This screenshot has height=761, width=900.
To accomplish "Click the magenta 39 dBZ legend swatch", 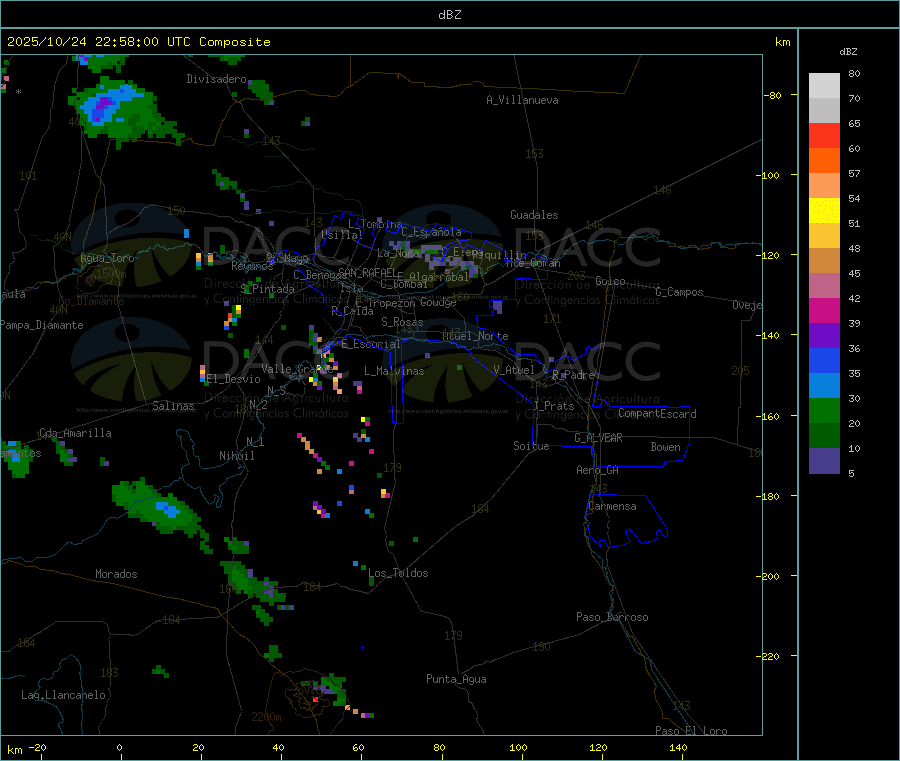I will 824,310.
